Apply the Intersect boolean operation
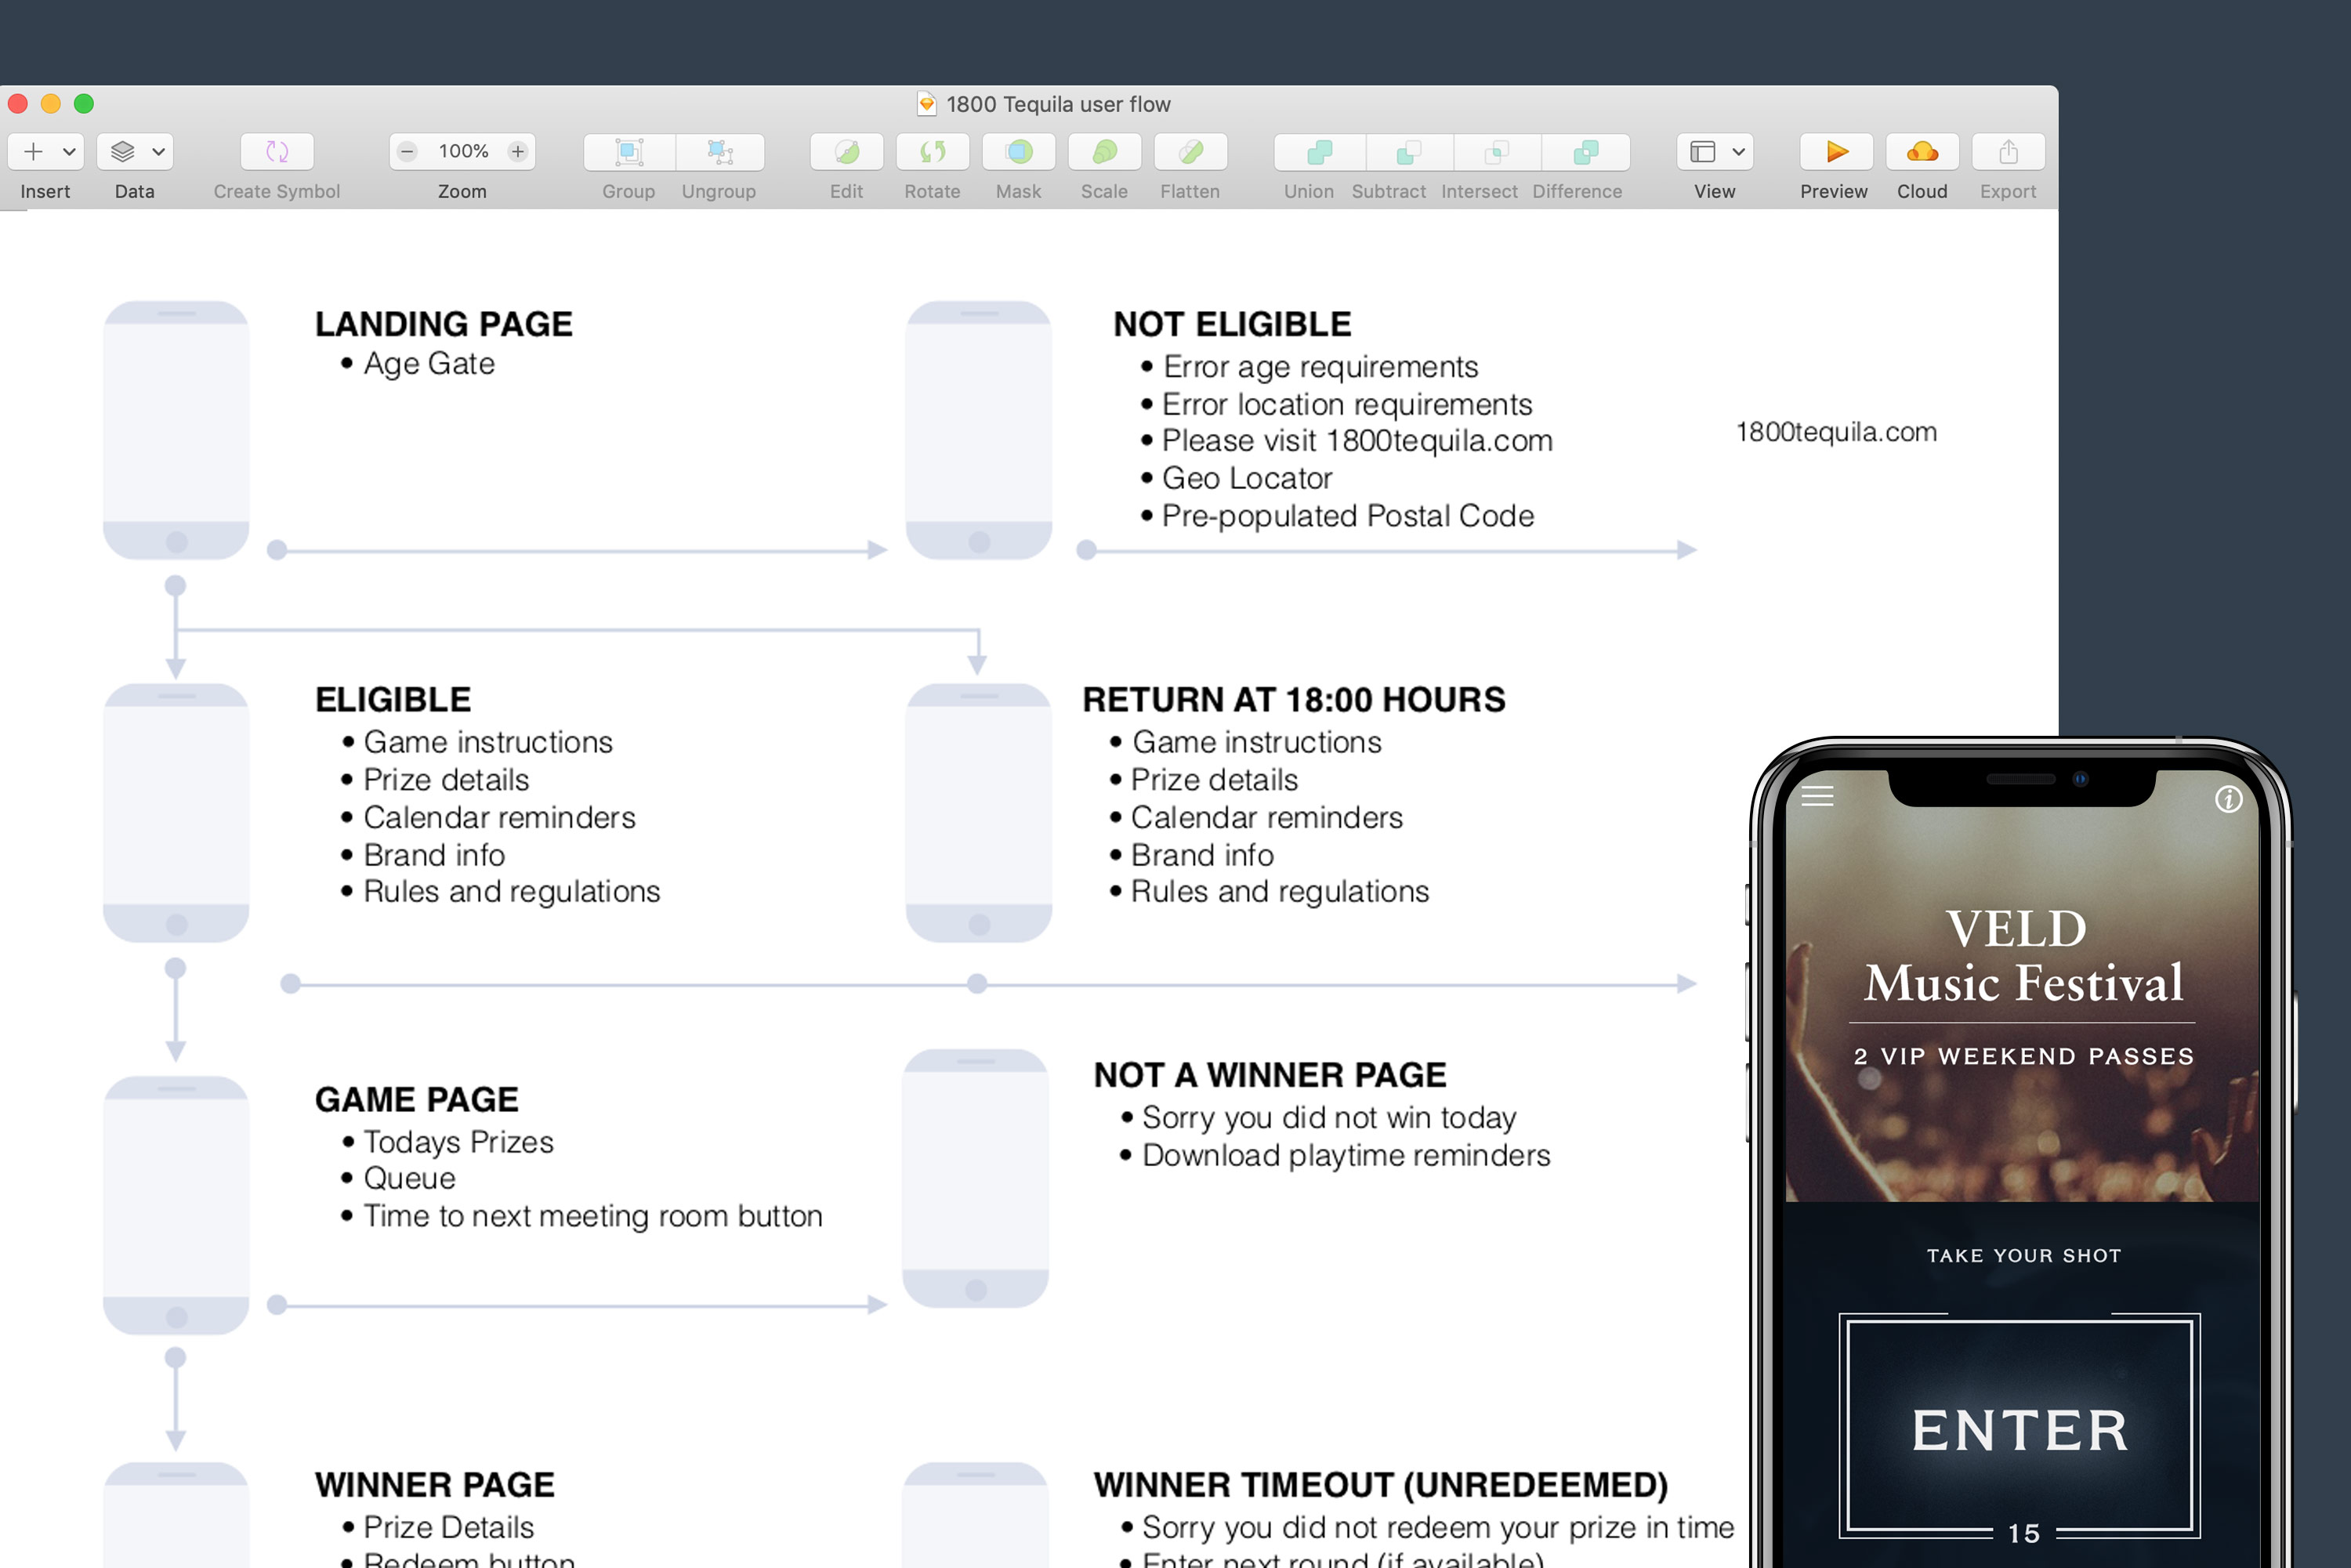This screenshot has width=2351, height=1568. point(1497,152)
